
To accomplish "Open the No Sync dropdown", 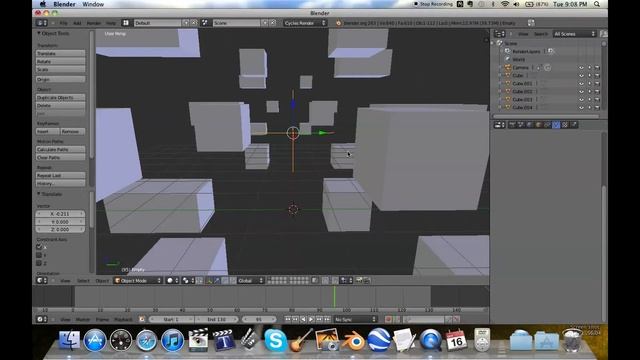I will point(355,319).
